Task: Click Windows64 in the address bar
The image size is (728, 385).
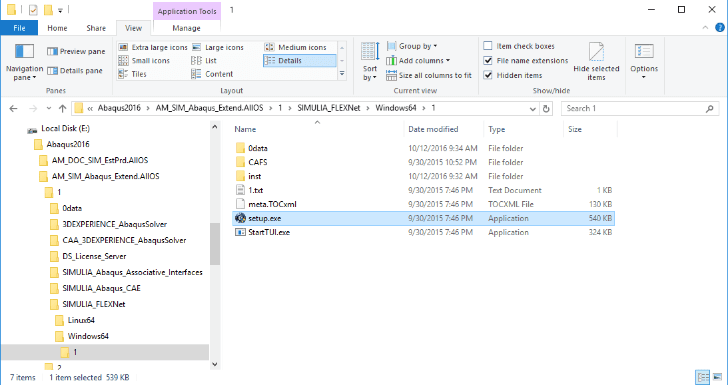Action: tap(396, 108)
